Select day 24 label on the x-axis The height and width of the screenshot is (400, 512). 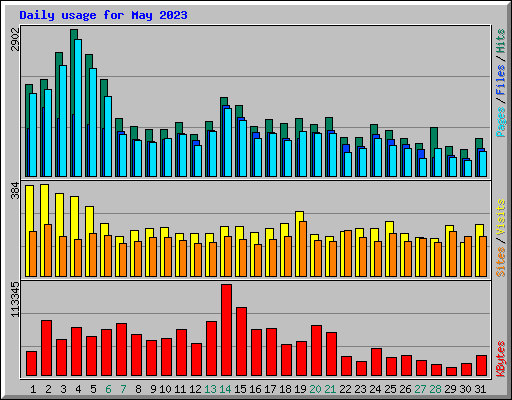click(x=375, y=389)
